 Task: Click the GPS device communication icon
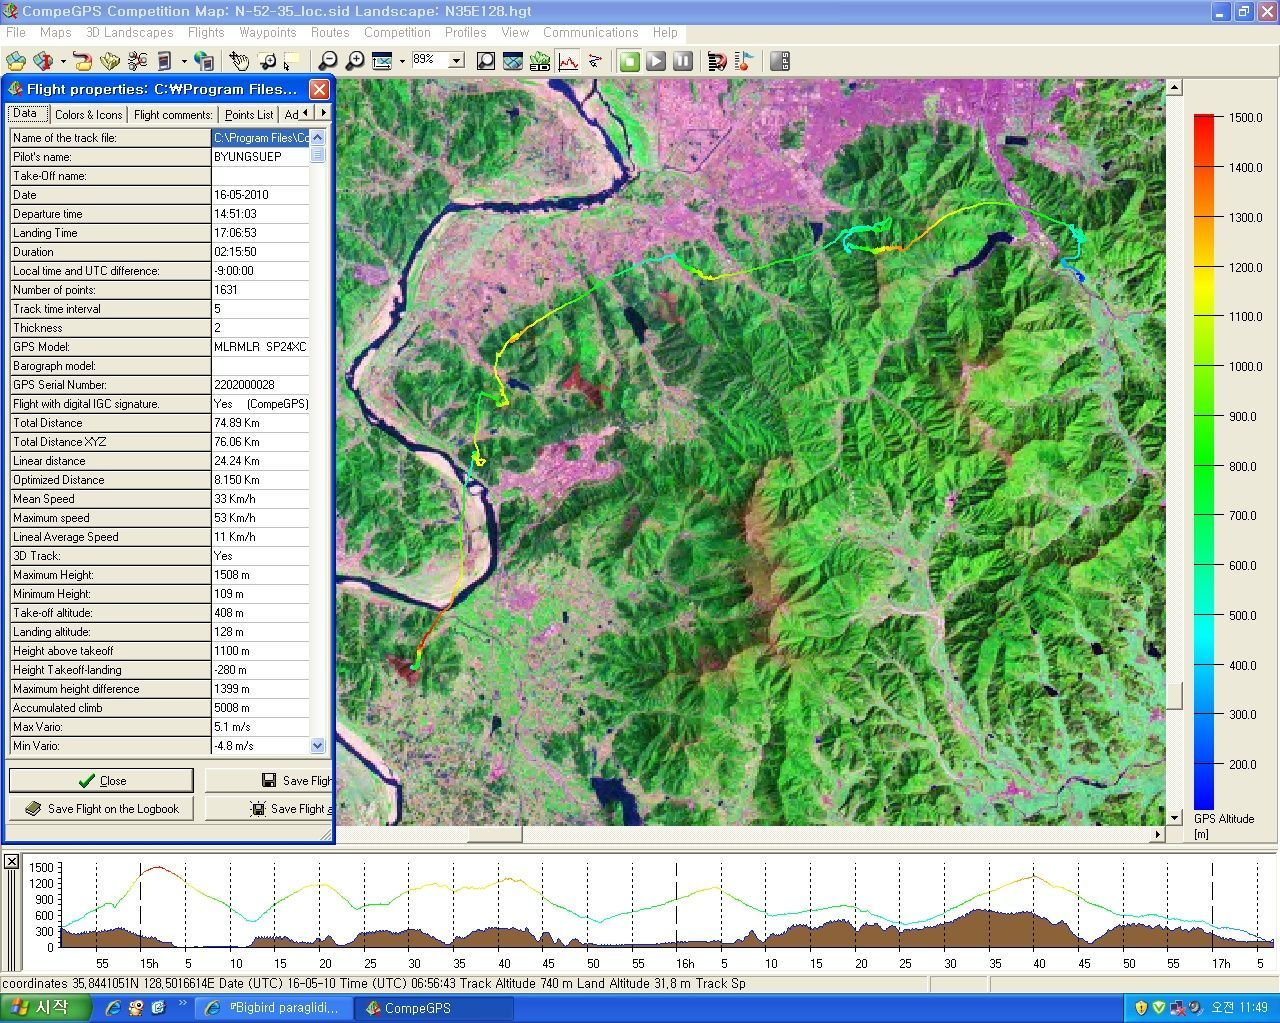tap(165, 61)
